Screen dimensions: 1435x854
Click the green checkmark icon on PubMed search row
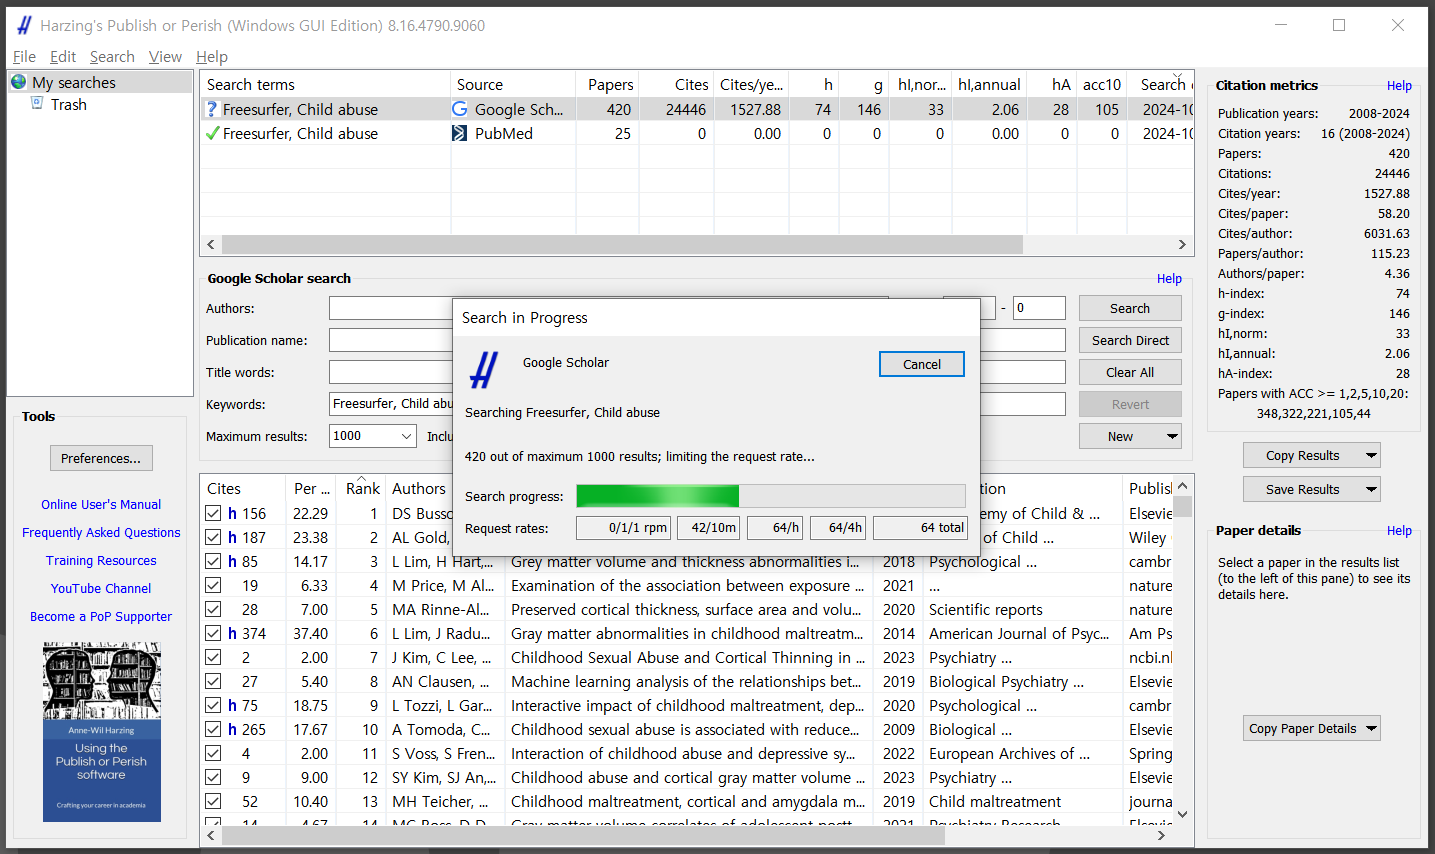pyautogui.click(x=212, y=133)
